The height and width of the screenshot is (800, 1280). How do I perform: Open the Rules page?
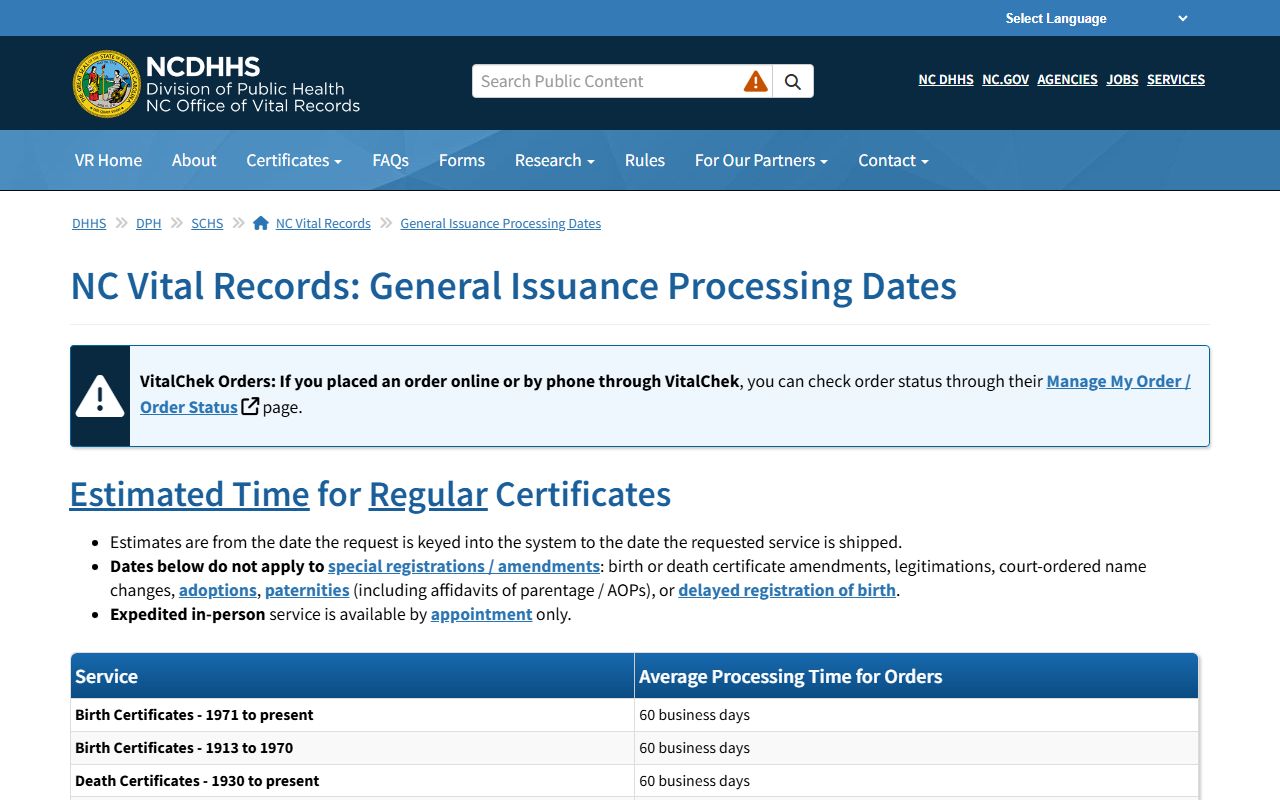click(x=645, y=160)
